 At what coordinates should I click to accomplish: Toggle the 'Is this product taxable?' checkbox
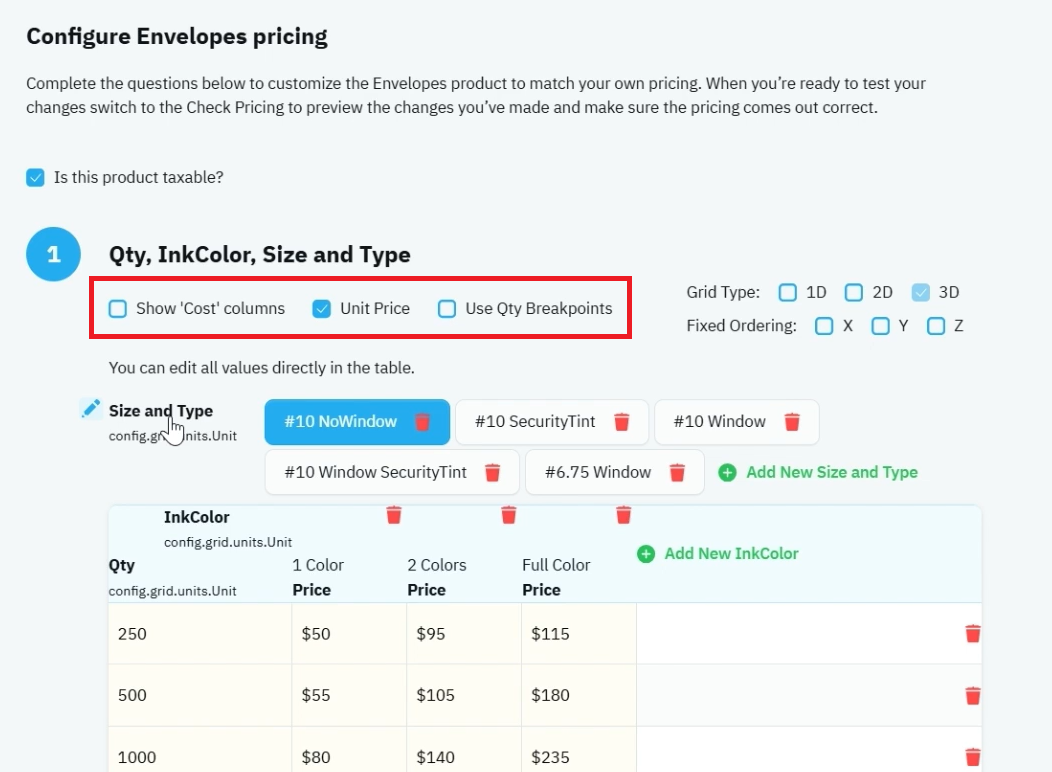(36, 178)
